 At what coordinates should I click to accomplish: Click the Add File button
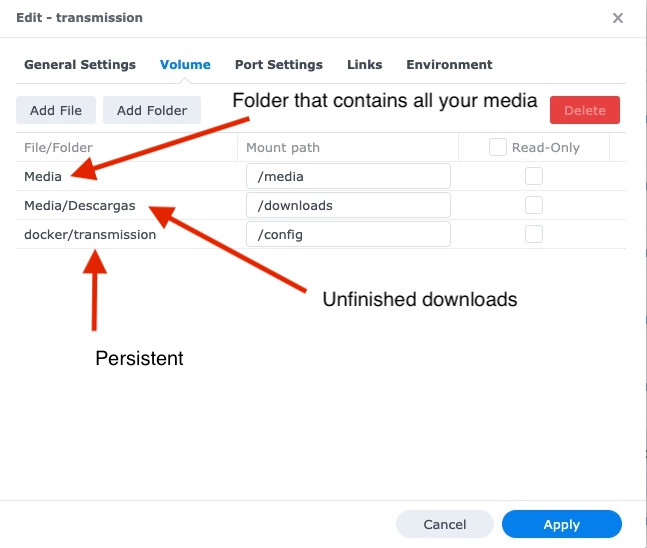pos(56,110)
